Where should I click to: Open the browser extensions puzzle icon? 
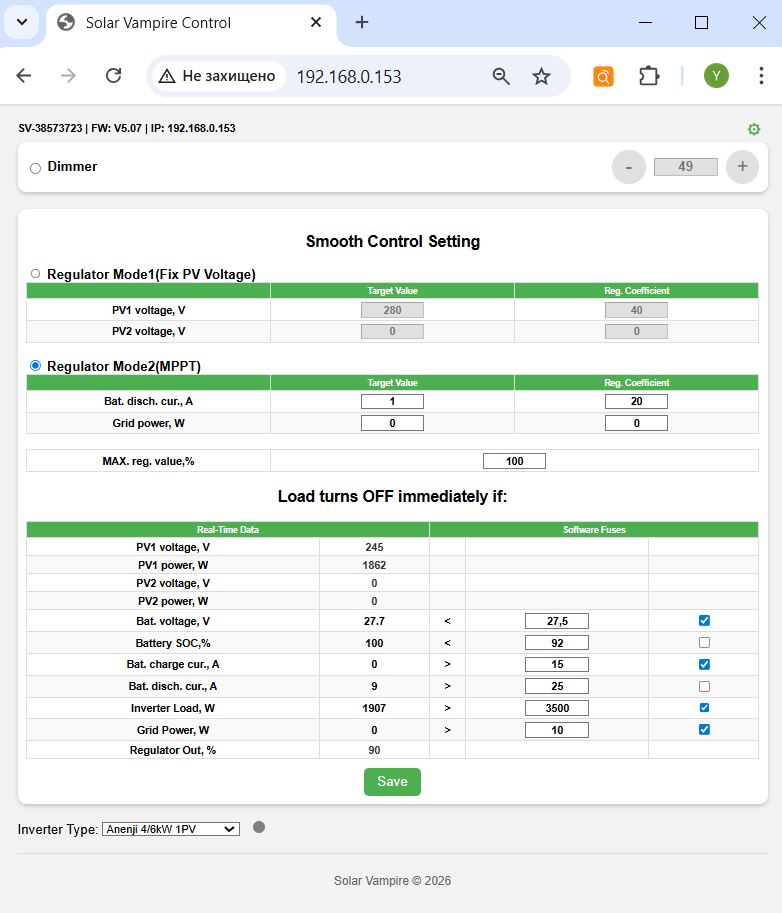(648, 76)
